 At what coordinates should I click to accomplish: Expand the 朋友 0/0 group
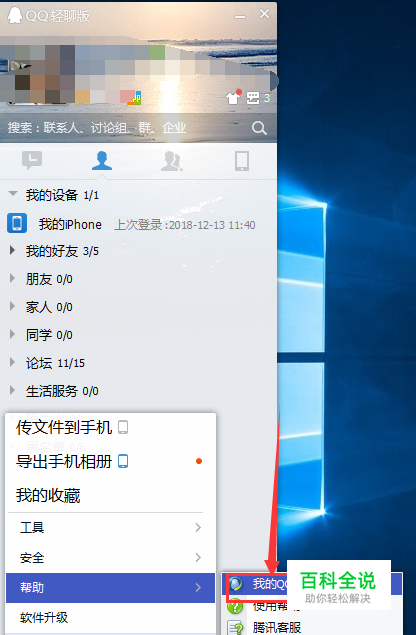(12, 279)
